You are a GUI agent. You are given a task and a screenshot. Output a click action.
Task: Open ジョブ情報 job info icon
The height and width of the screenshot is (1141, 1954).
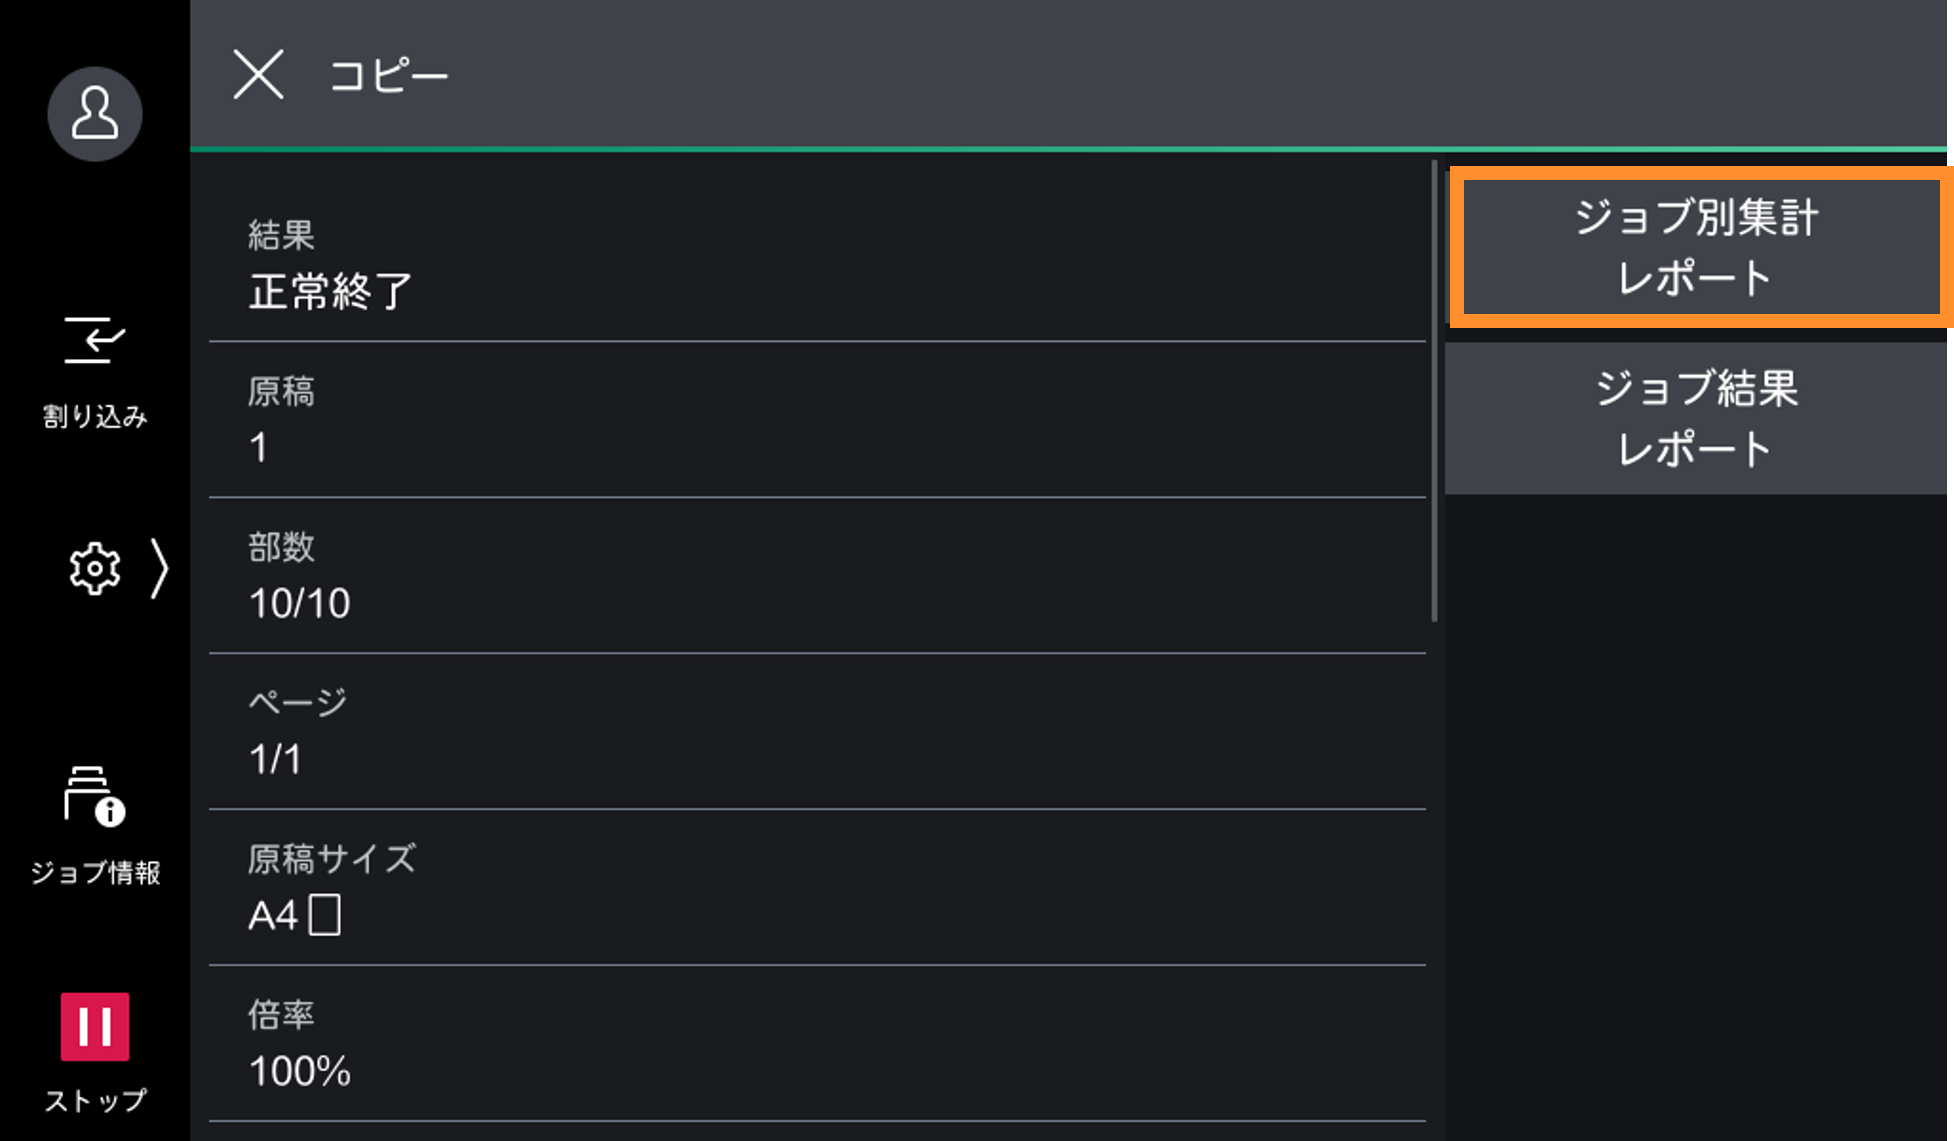coord(95,797)
